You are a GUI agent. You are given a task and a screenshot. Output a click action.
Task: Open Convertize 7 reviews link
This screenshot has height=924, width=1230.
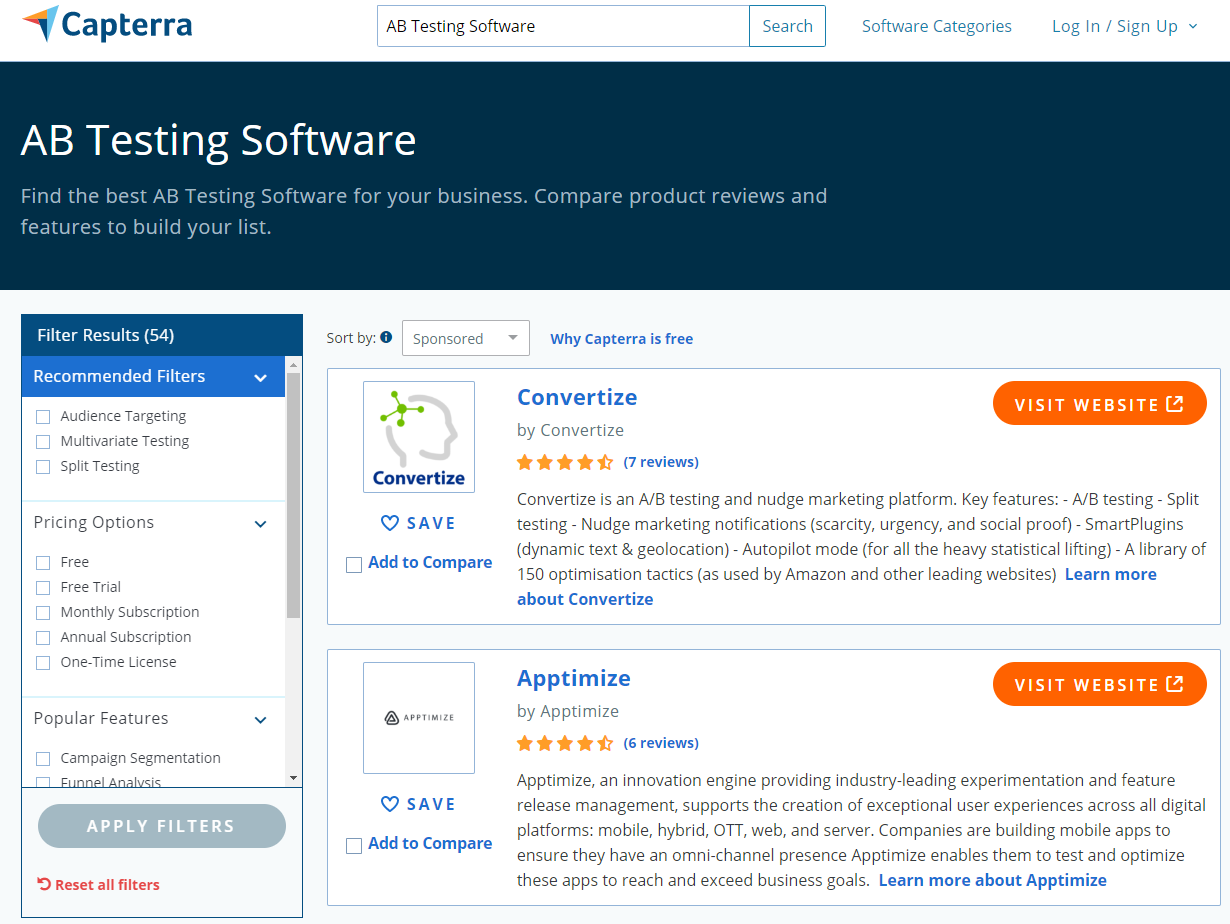pyautogui.click(x=661, y=462)
